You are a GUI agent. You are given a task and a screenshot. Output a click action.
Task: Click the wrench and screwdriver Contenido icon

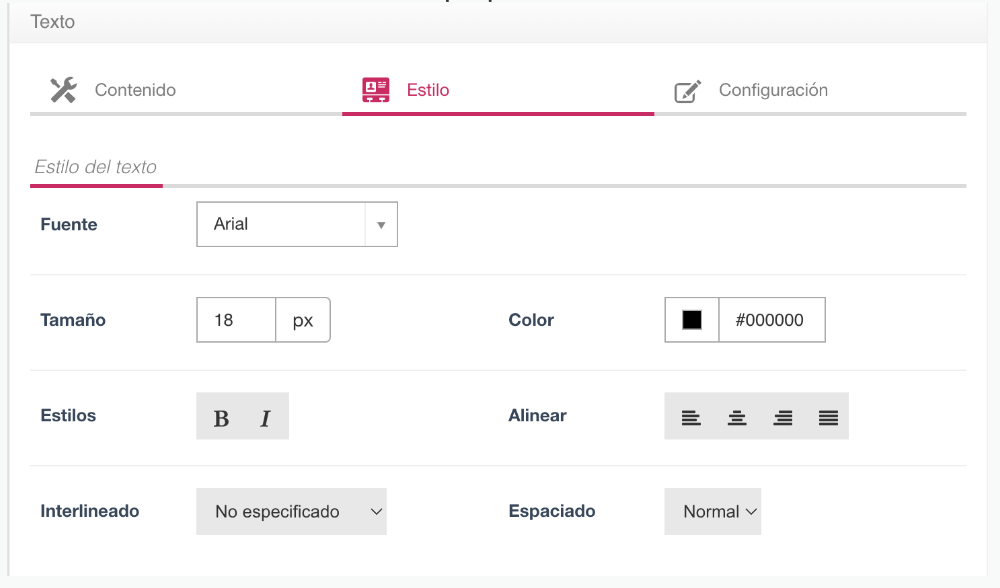63,90
